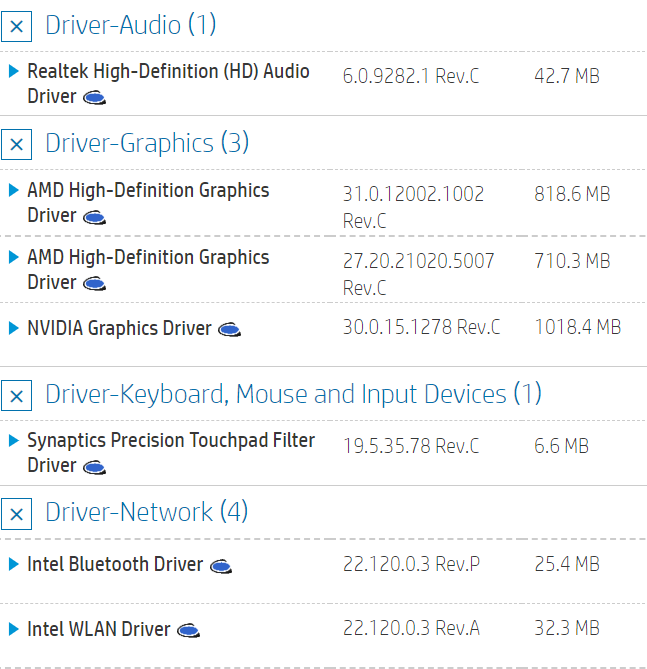Click disc icon beside Intel Bluetooth Driver
Viewport: 647px width, 669px height.
click(221, 566)
